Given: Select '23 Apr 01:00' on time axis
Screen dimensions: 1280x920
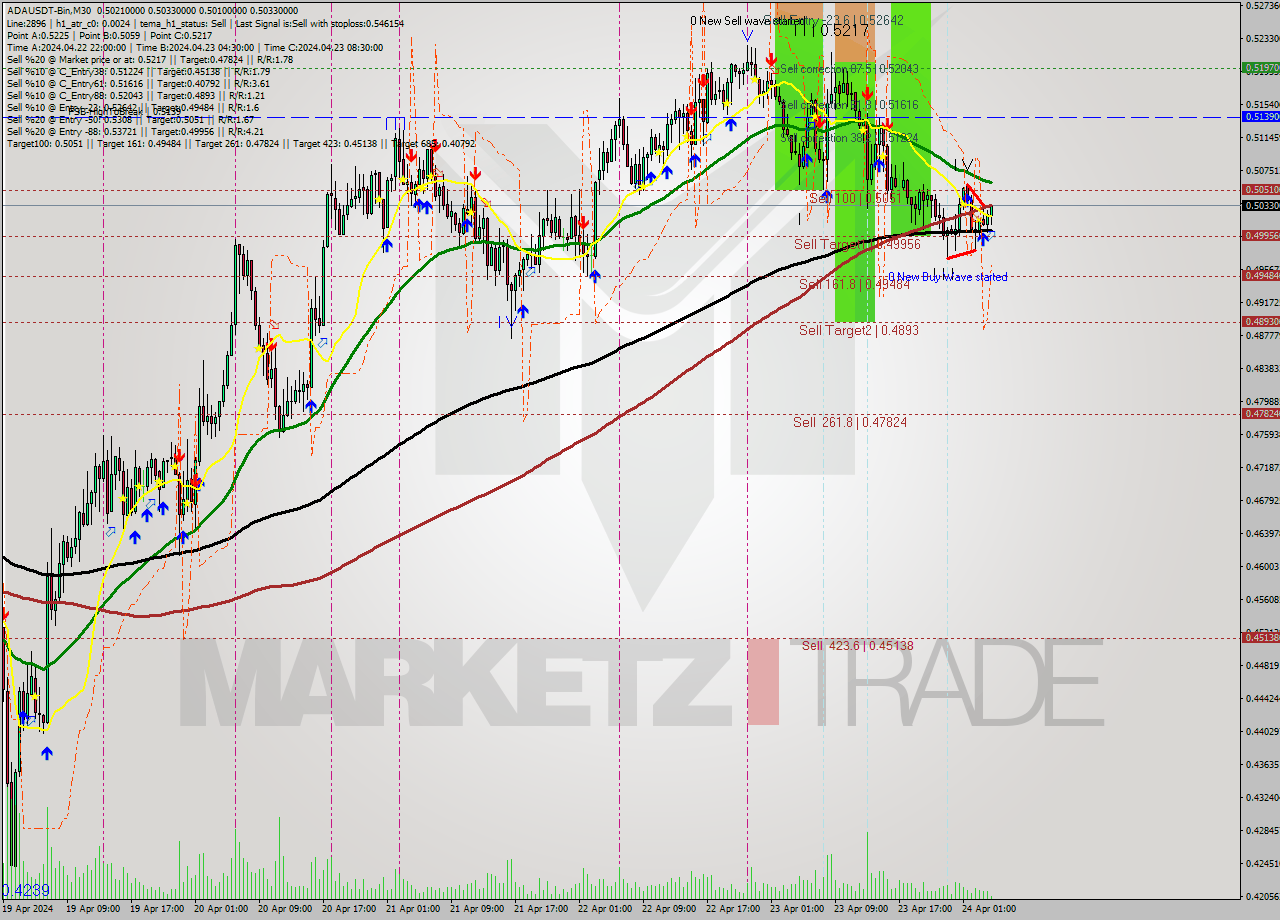Looking at the screenshot, I should tap(798, 909).
